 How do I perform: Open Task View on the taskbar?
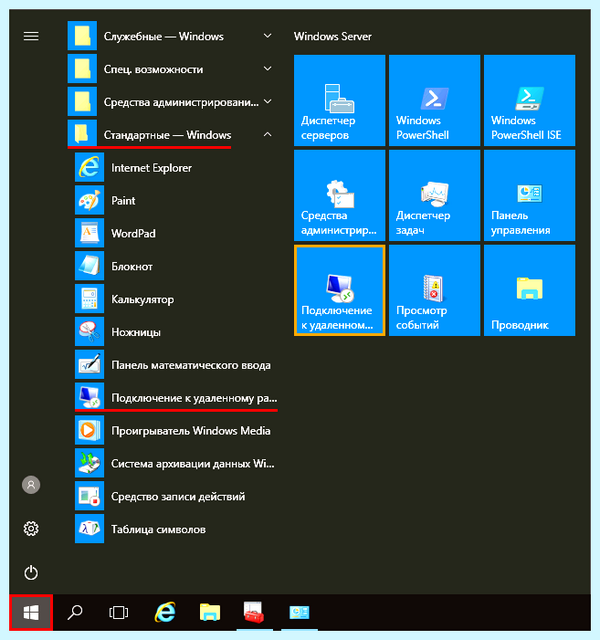[x=119, y=613]
